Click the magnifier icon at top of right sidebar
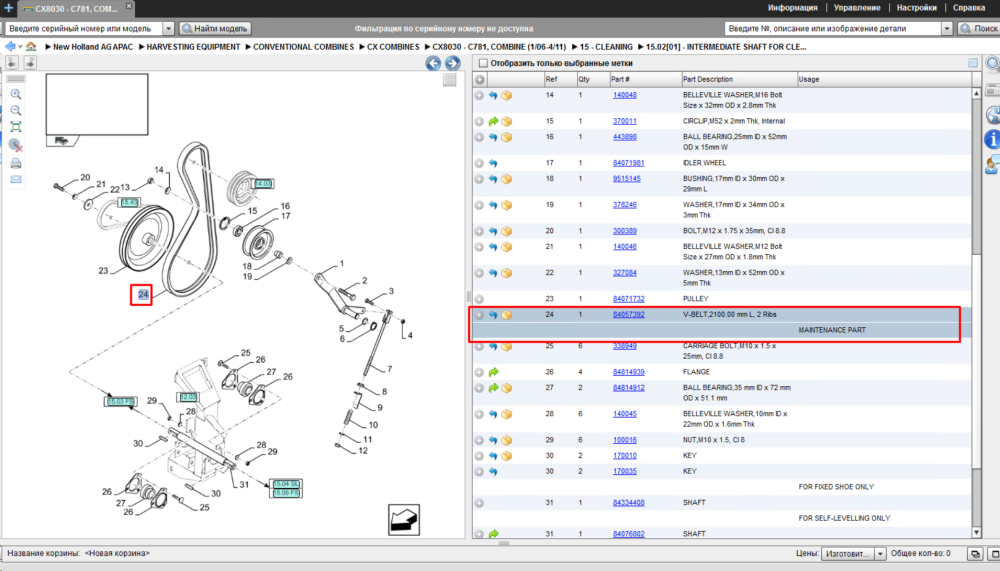1000x571 pixels. (x=993, y=64)
